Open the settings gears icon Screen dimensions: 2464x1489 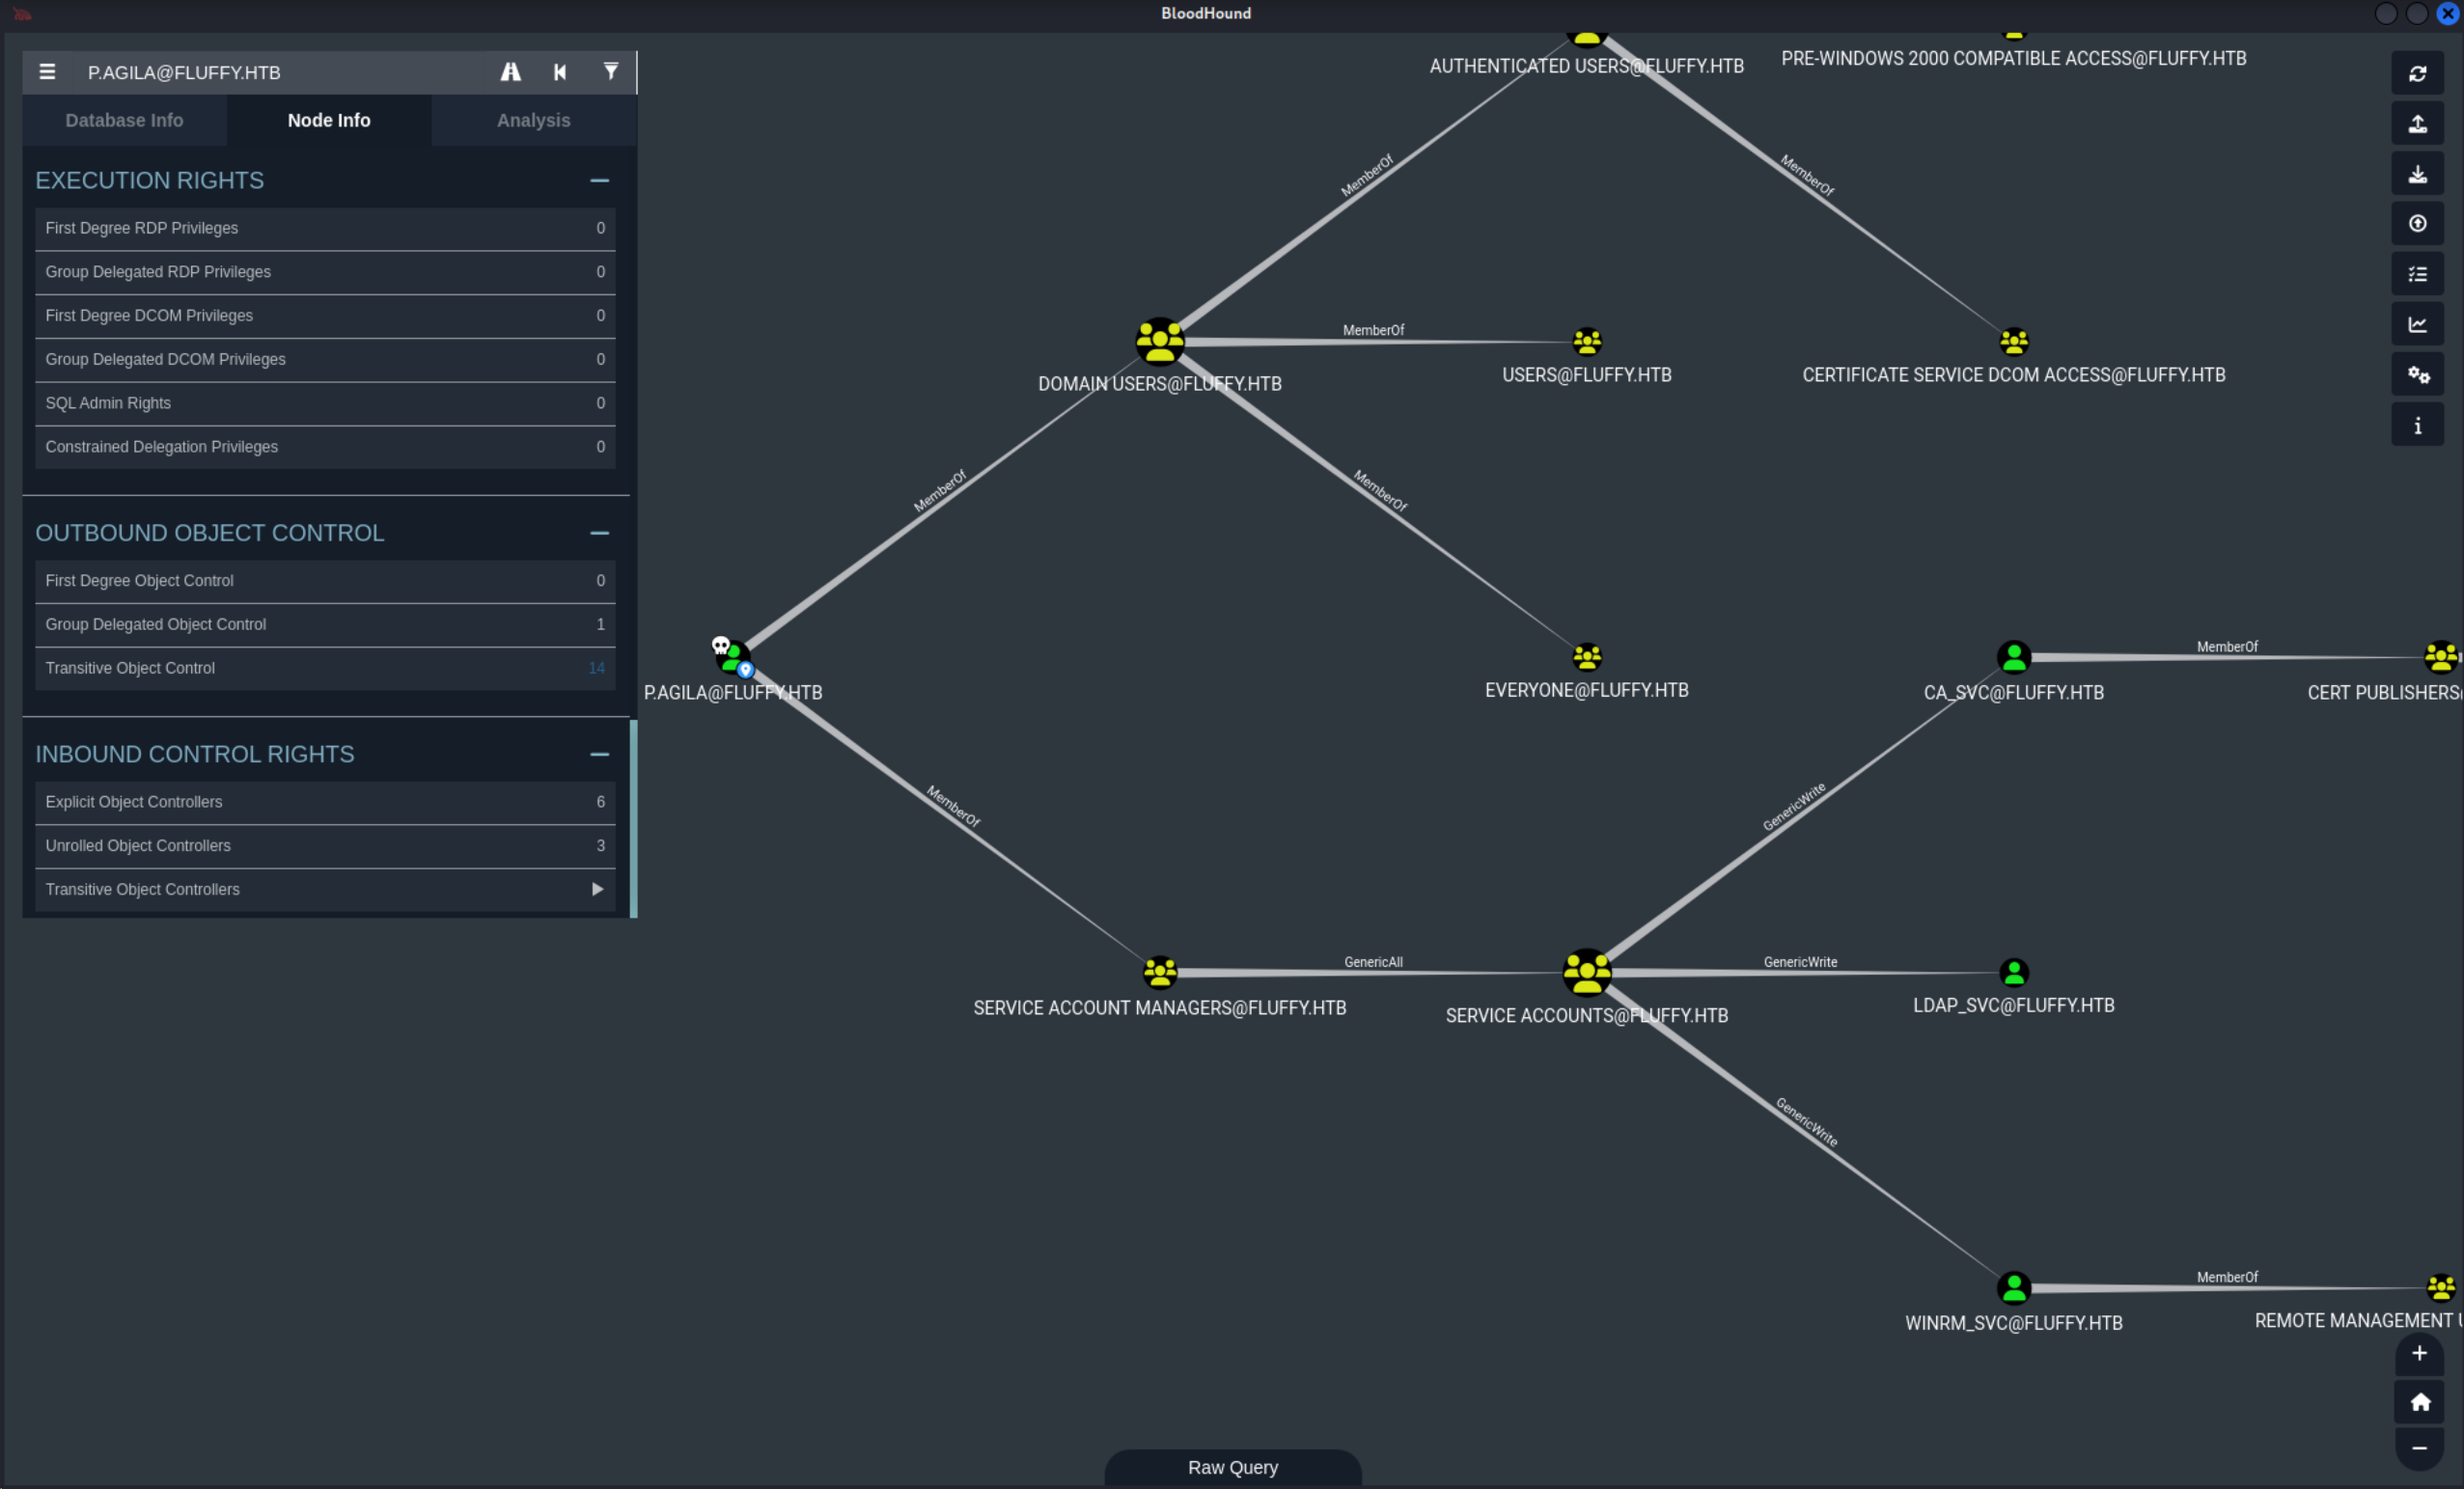tap(2417, 375)
